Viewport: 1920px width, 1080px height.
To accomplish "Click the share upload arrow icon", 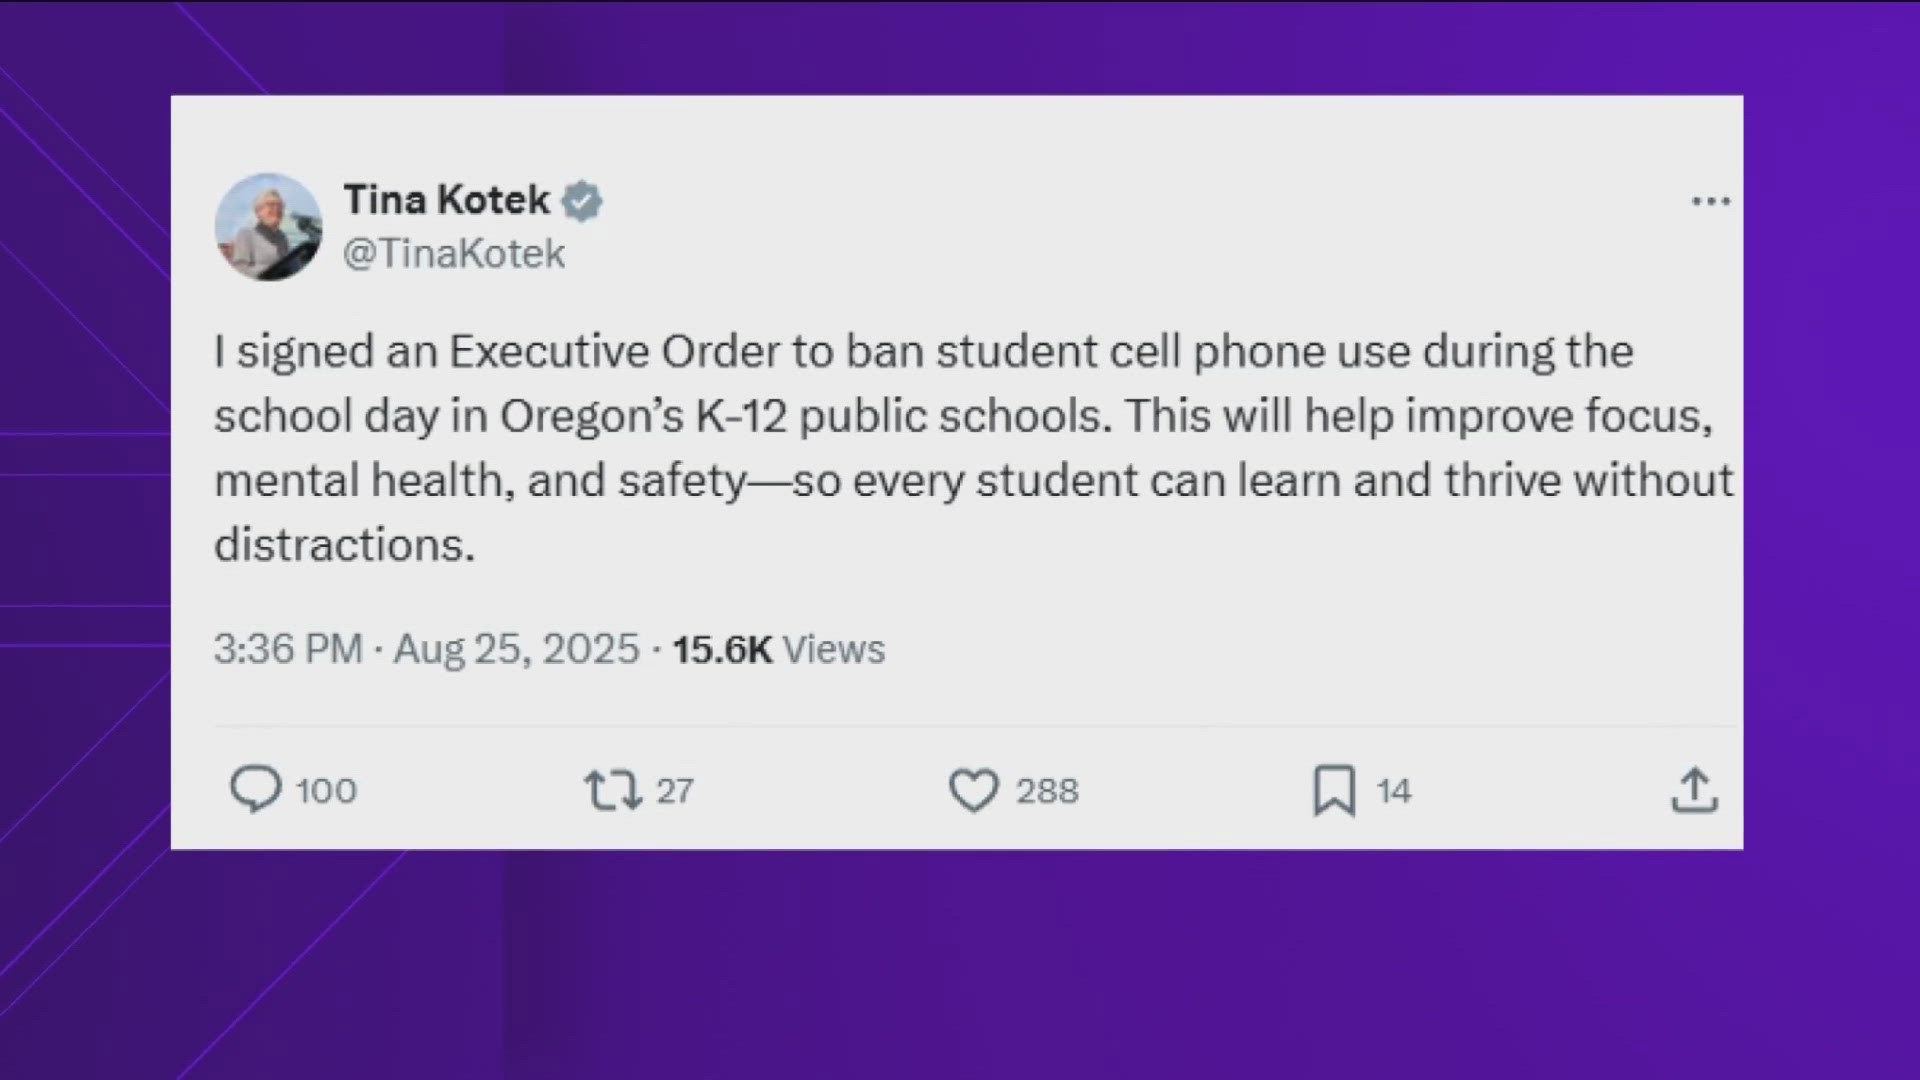I will [x=1694, y=791].
